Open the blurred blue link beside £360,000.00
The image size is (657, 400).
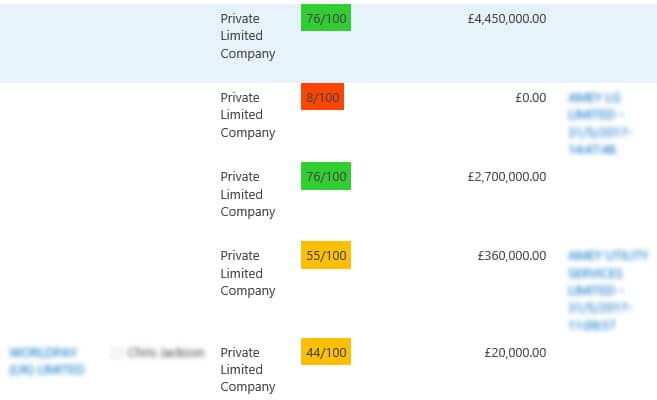(x=608, y=290)
